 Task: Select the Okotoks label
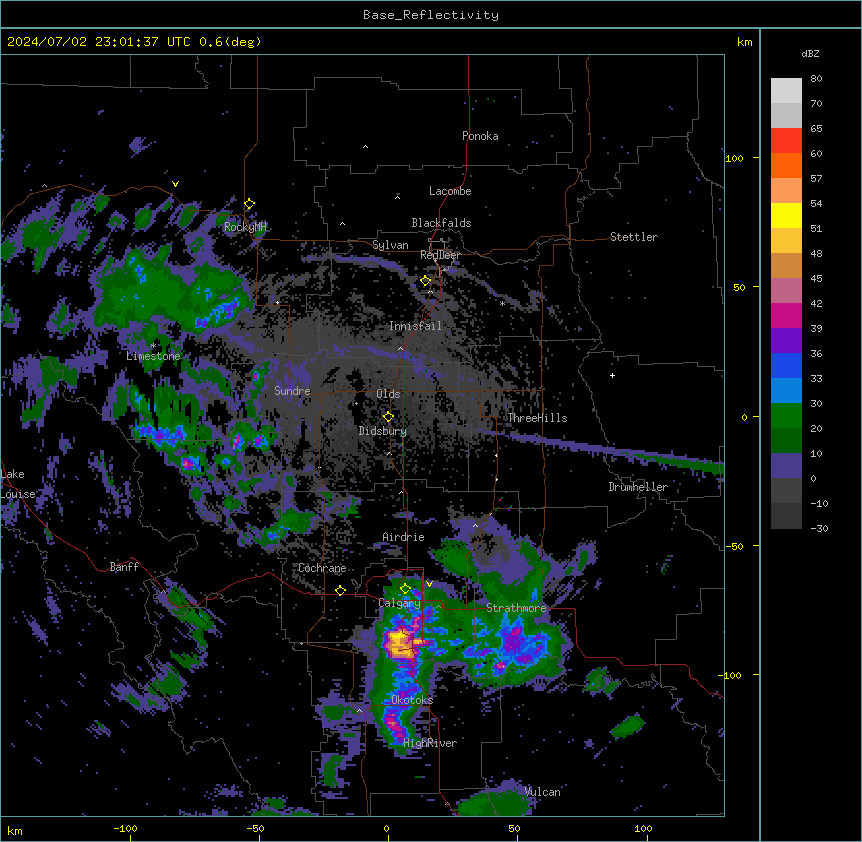pyautogui.click(x=412, y=700)
